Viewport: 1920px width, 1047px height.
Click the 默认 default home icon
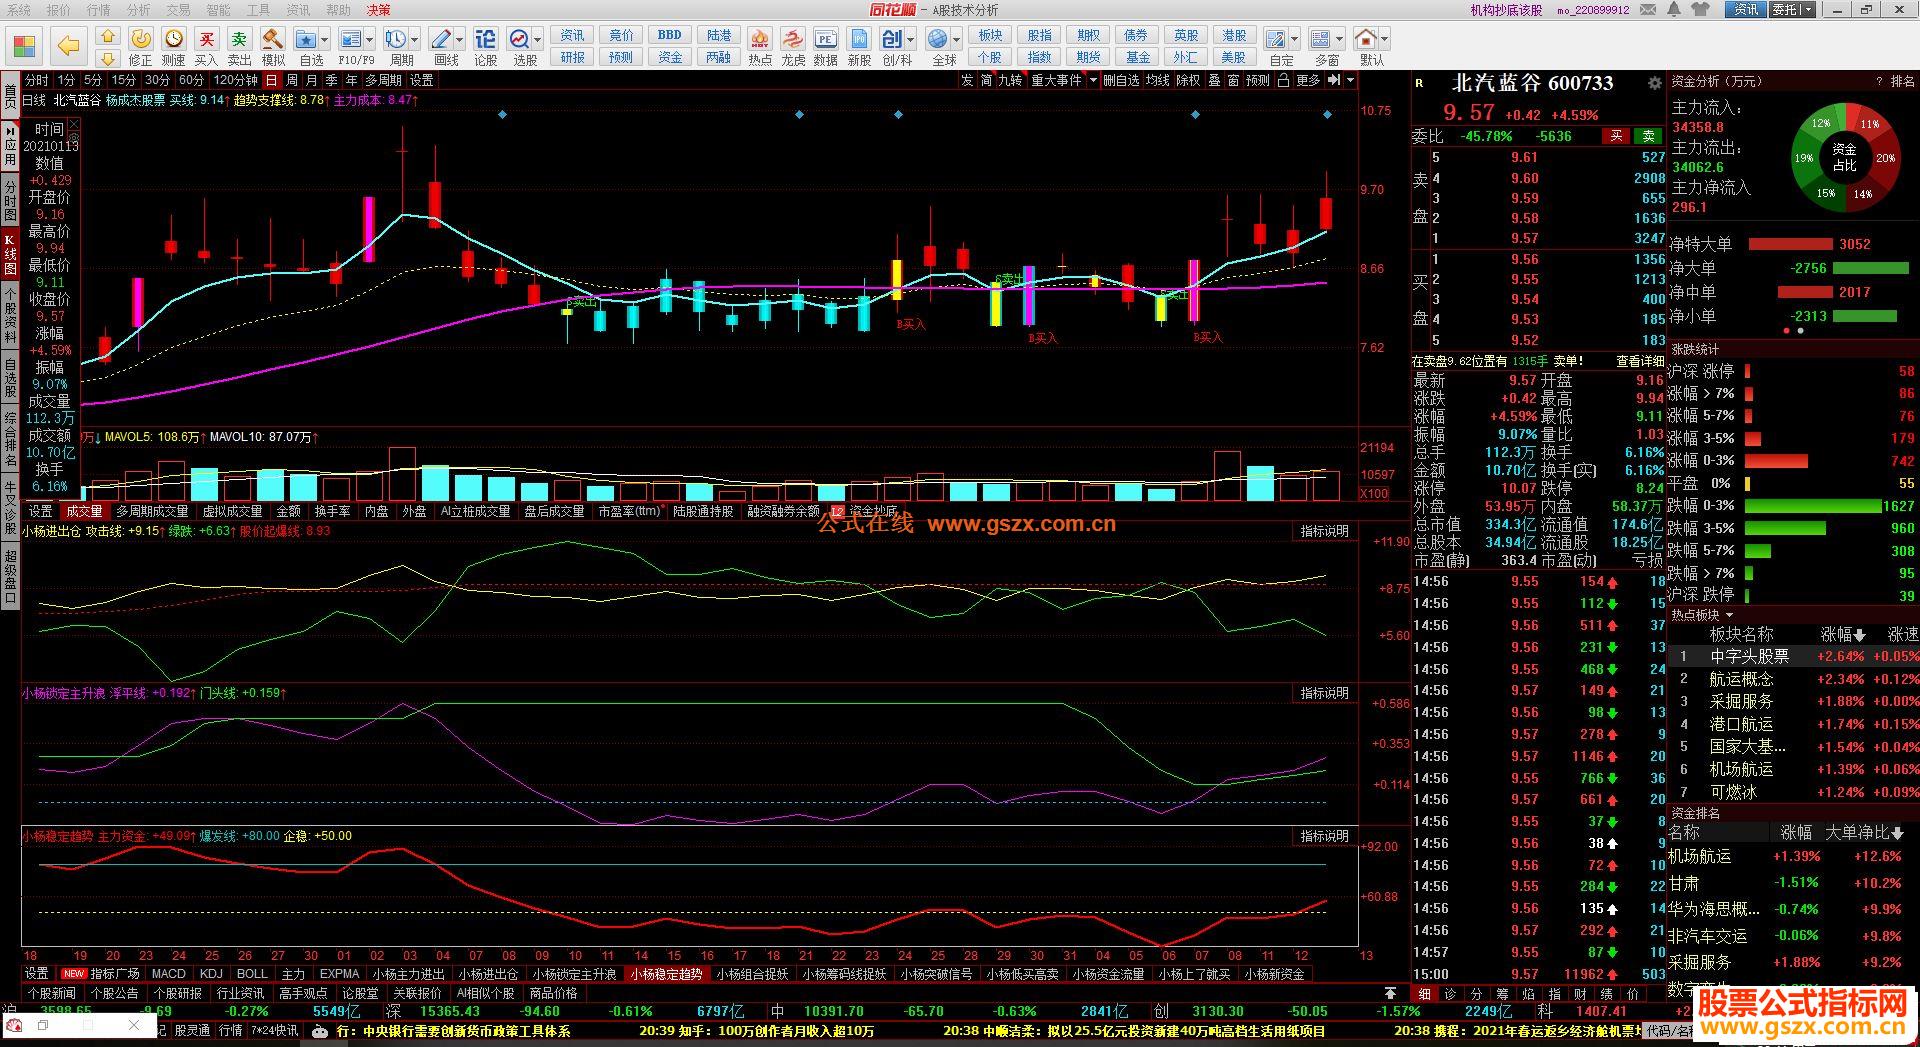tap(1366, 39)
